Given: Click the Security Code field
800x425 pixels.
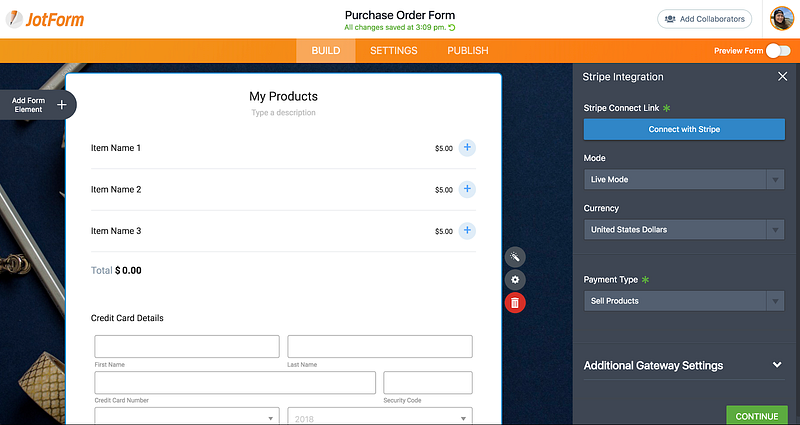Looking at the screenshot, I should pyautogui.click(x=428, y=383).
